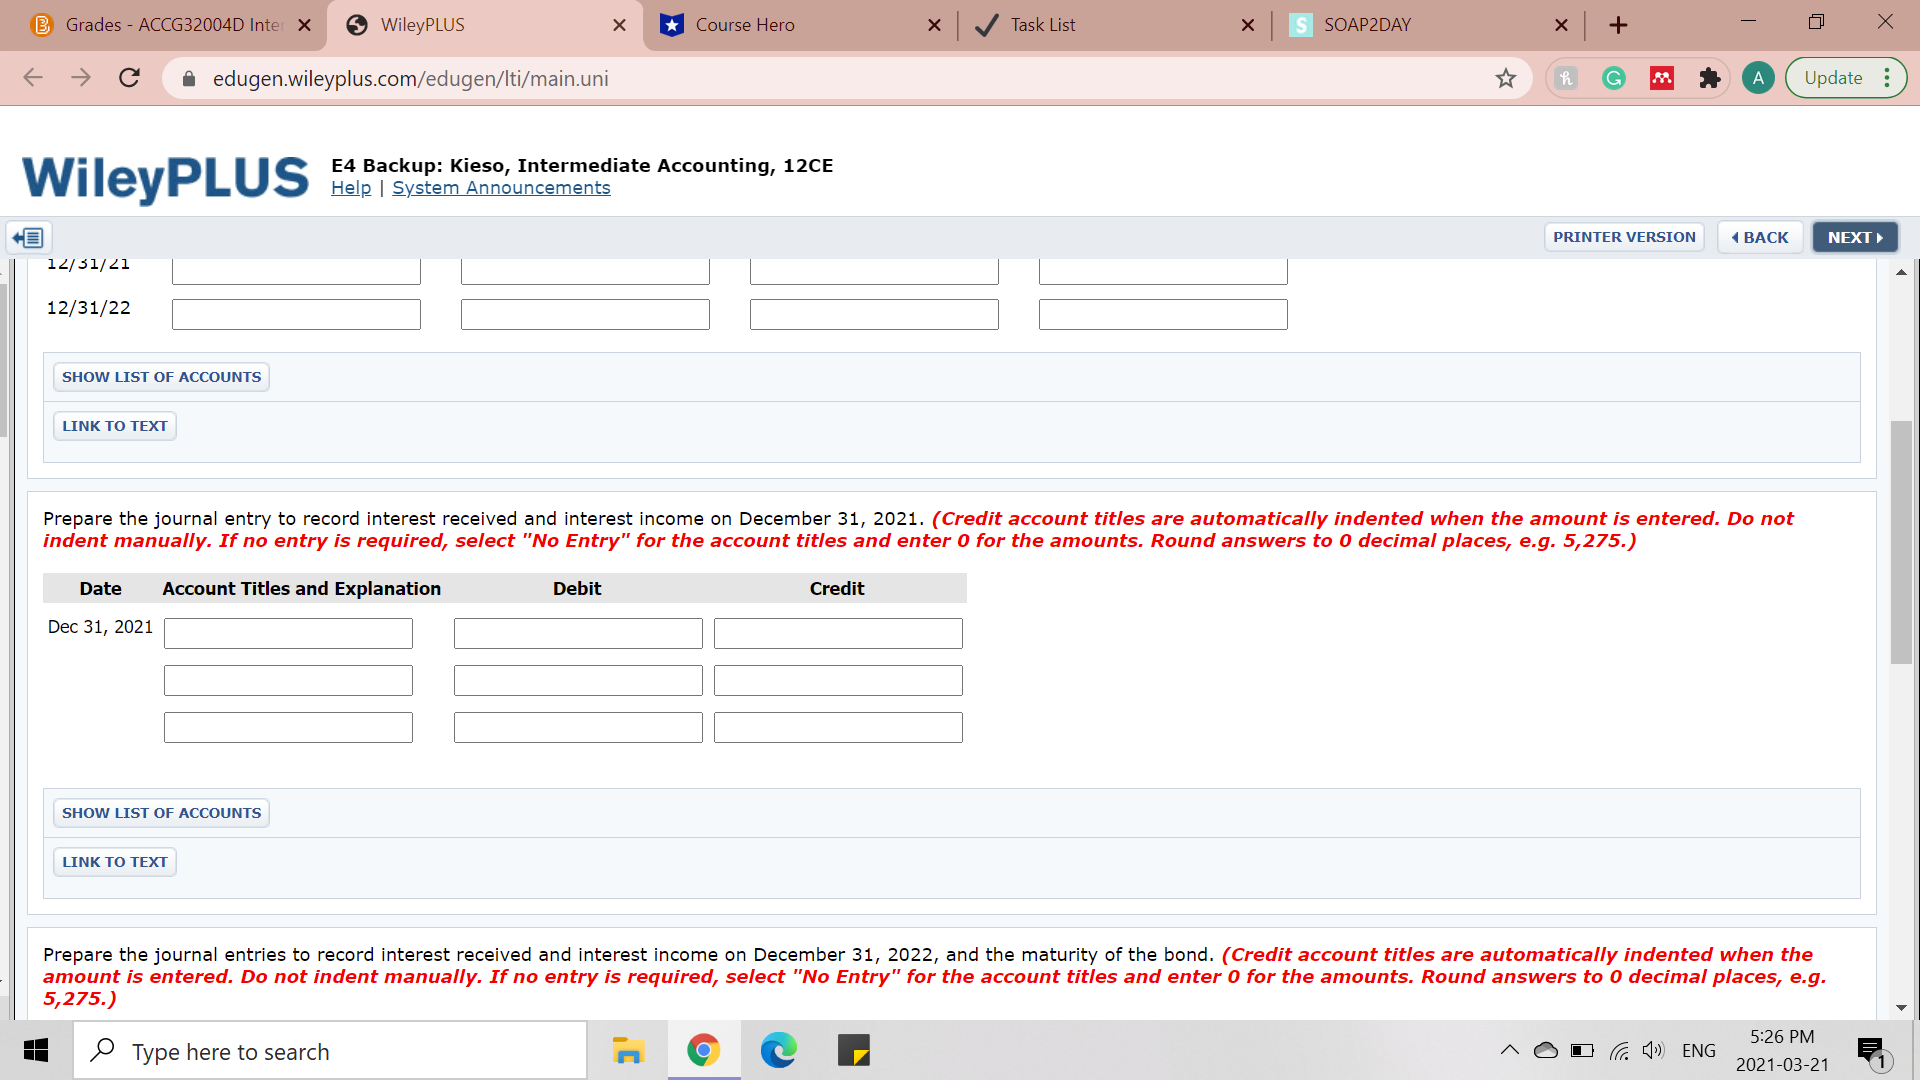Open the Mendeley extension
This screenshot has width=1920, height=1080.
(x=1661, y=77)
